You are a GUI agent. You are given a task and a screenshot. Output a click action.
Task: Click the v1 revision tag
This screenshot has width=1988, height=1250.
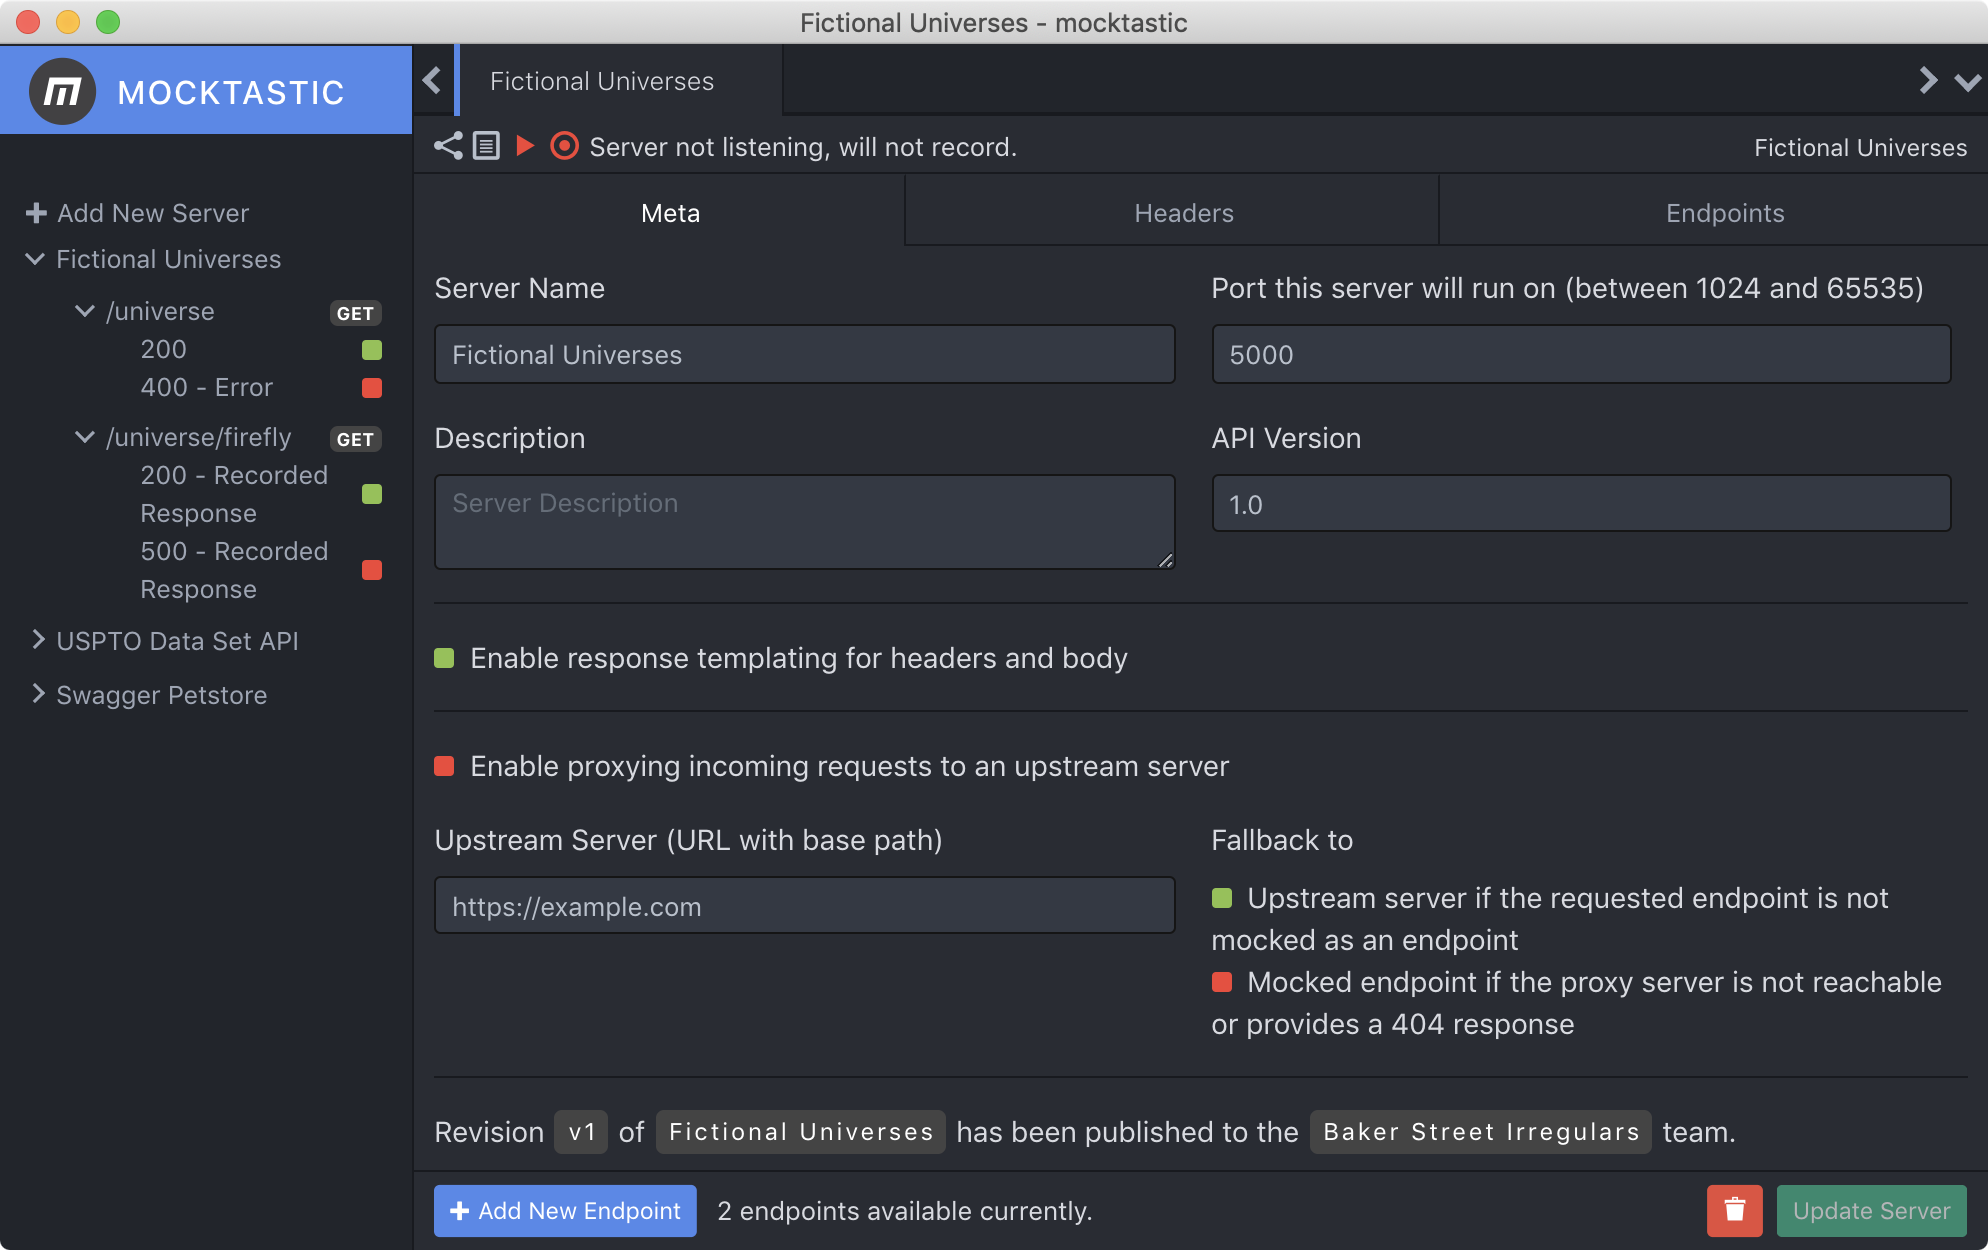(x=581, y=1132)
